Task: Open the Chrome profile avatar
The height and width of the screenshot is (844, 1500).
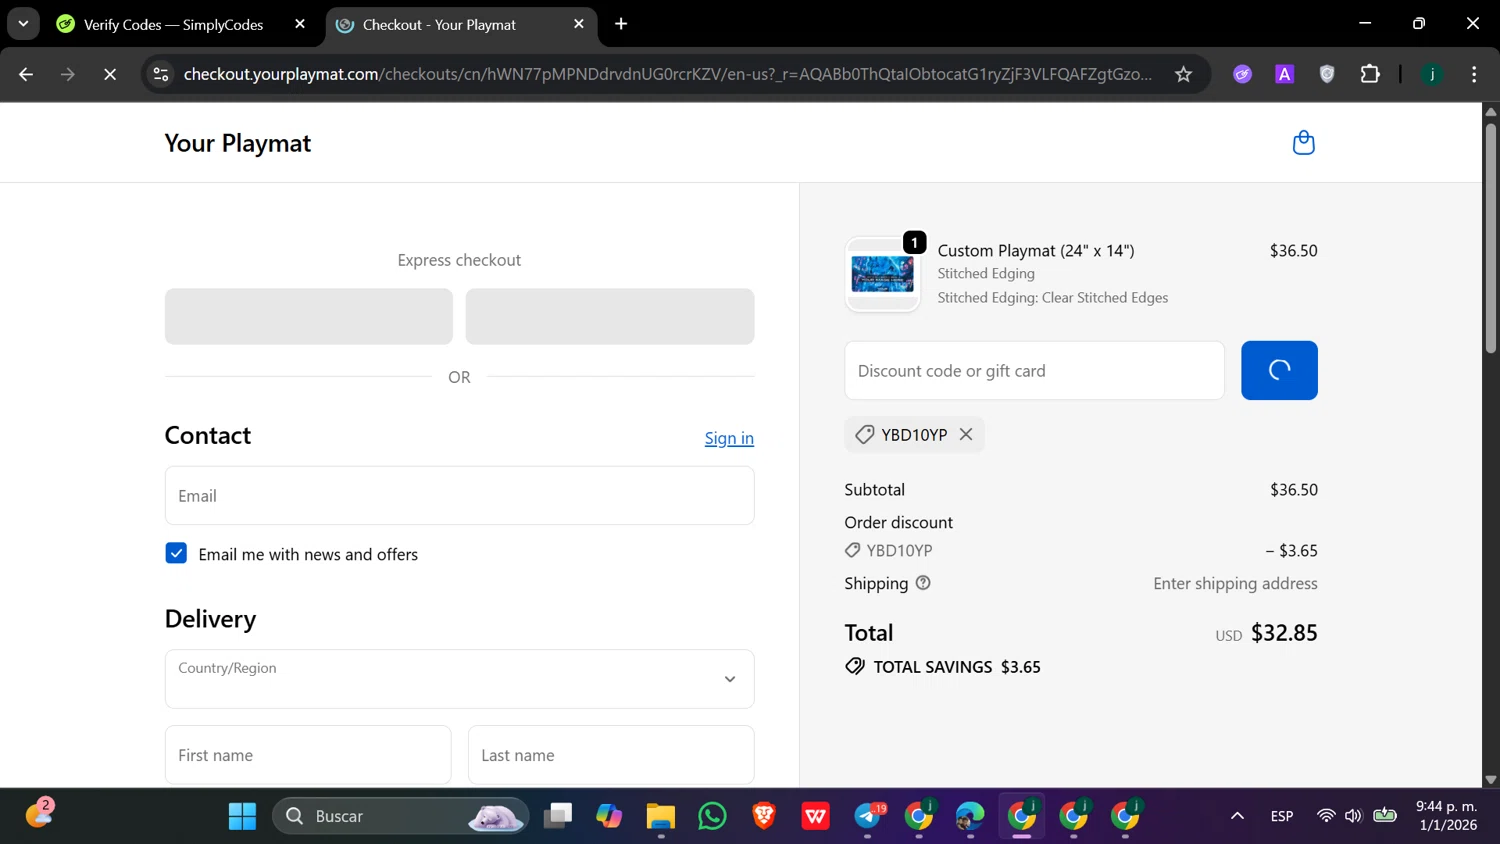Action: coord(1432,74)
